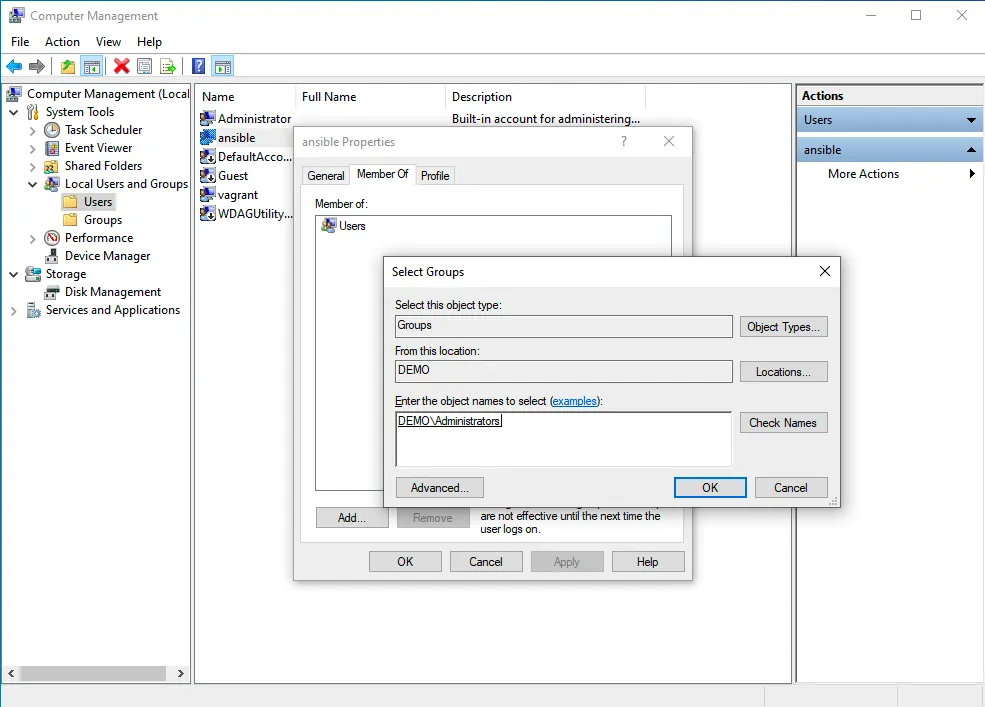Click the Shared Folders icon
The width and height of the screenshot is (985, 707).
pyautogui.click(x=52, y=167)
